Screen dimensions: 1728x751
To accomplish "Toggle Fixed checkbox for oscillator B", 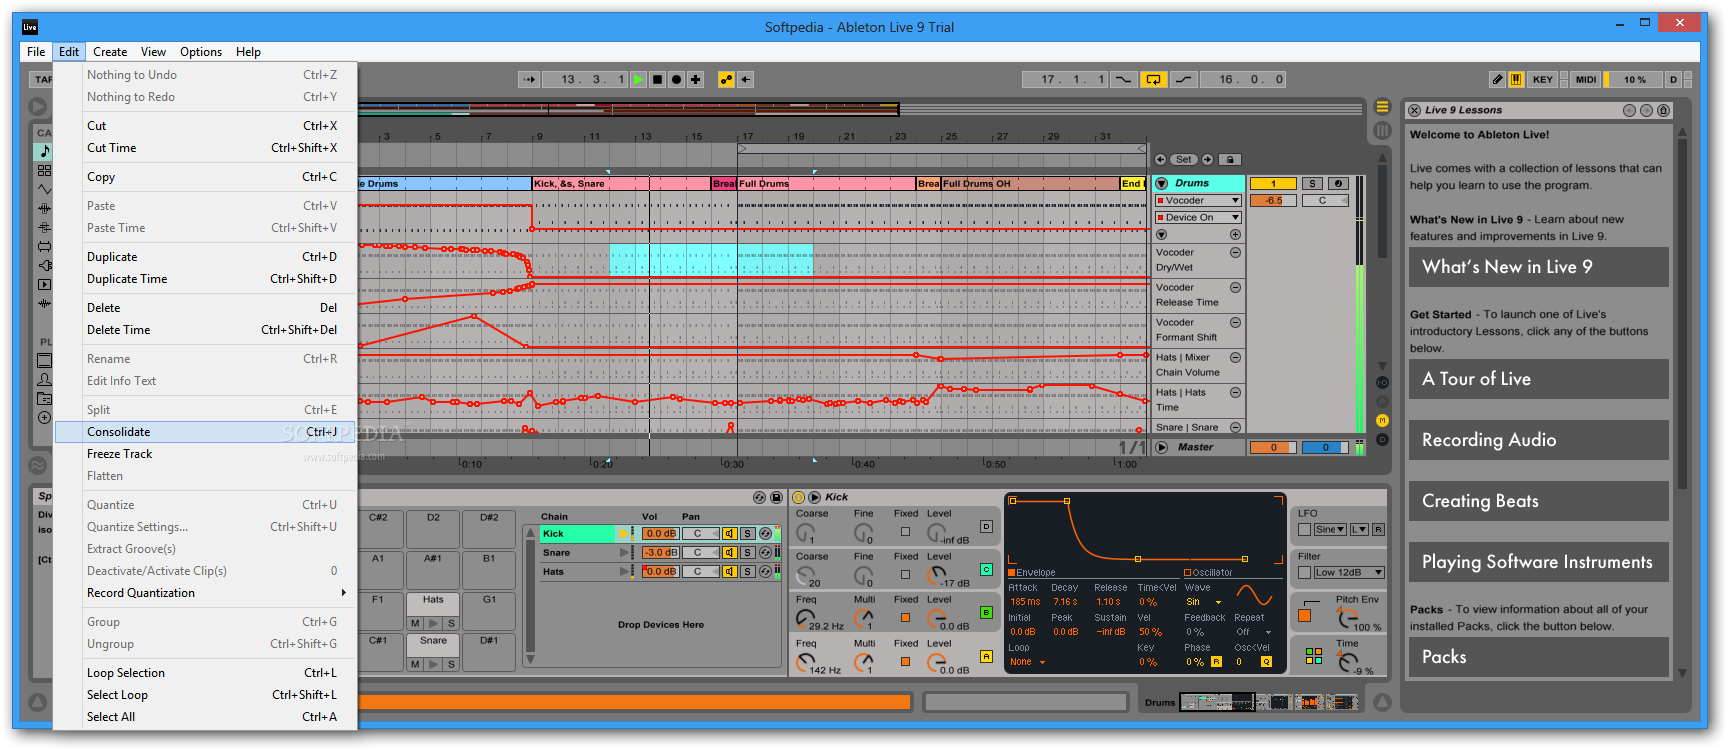I will click(x=905, y=617).
